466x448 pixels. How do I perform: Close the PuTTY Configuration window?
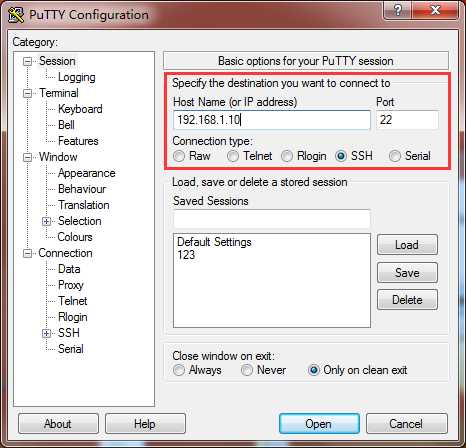coord(435,10)
